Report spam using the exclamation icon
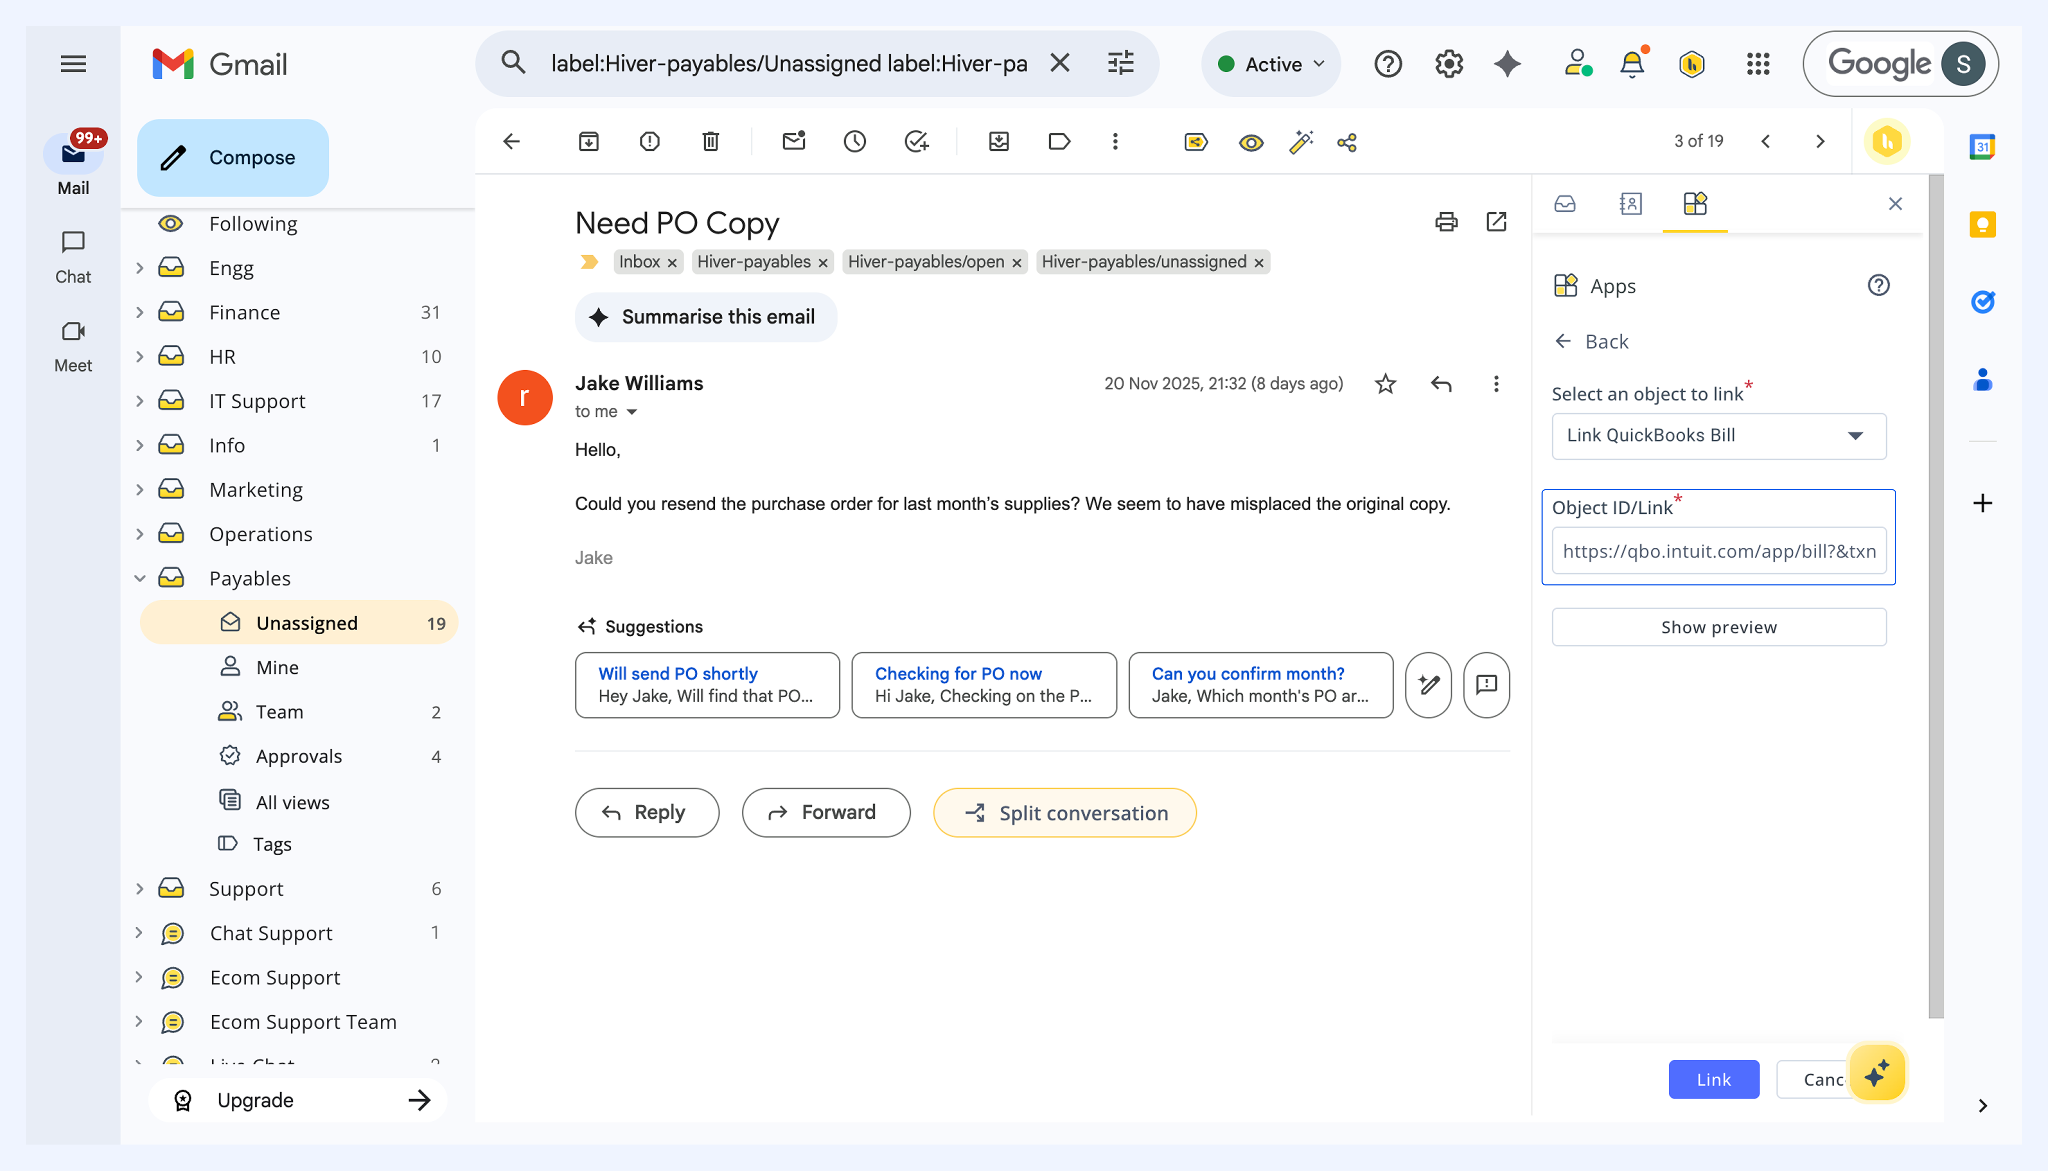The image size is (2048, 1171). pyautogui.click(x=650, y=142)
